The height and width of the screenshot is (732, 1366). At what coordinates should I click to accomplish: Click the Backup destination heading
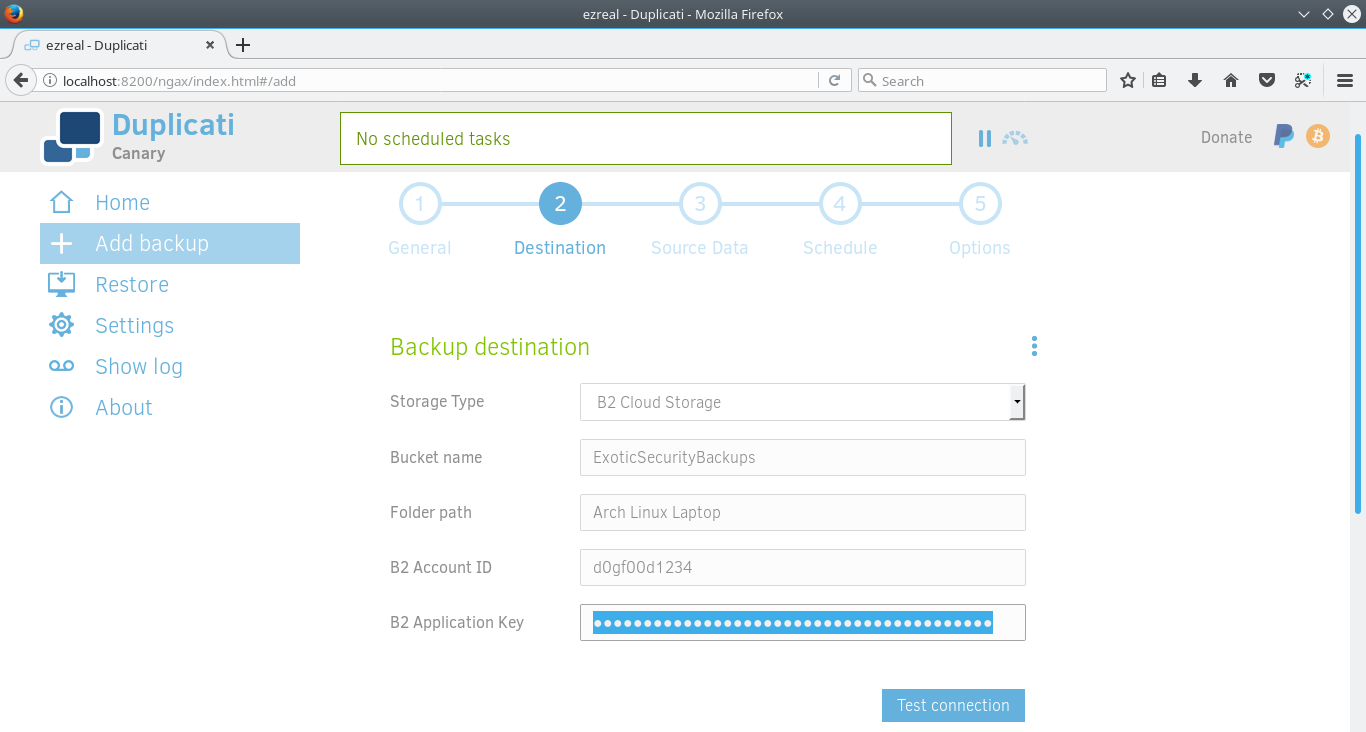490,347
